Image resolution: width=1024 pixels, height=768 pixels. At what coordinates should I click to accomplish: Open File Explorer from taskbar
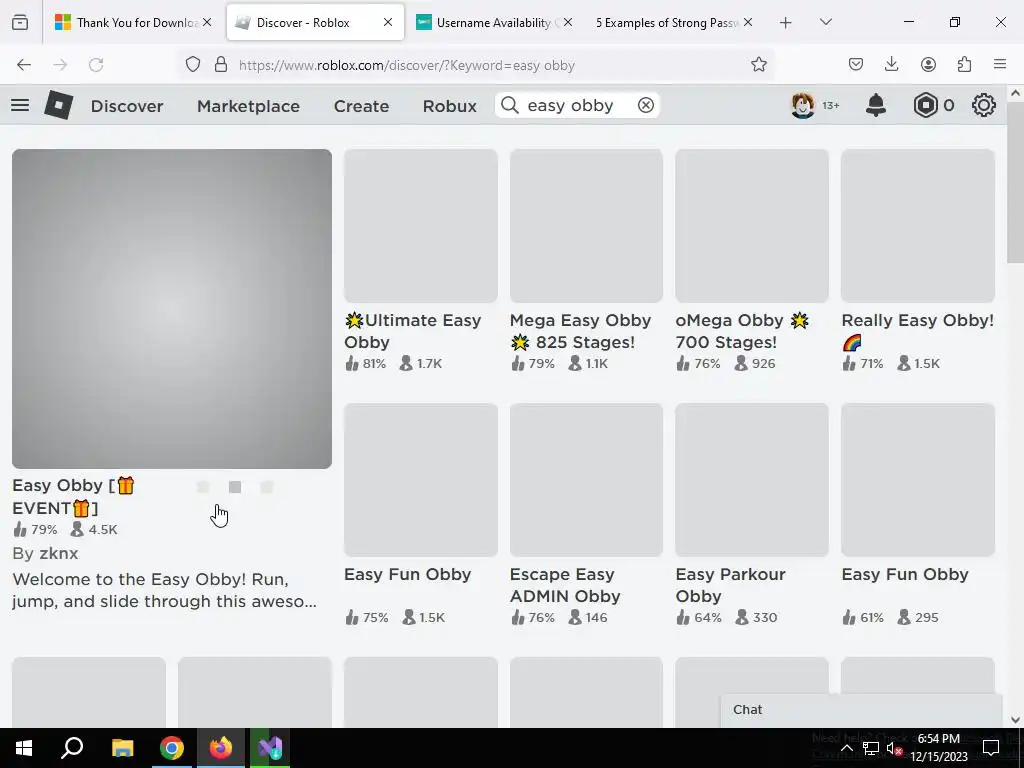point(122,748)
